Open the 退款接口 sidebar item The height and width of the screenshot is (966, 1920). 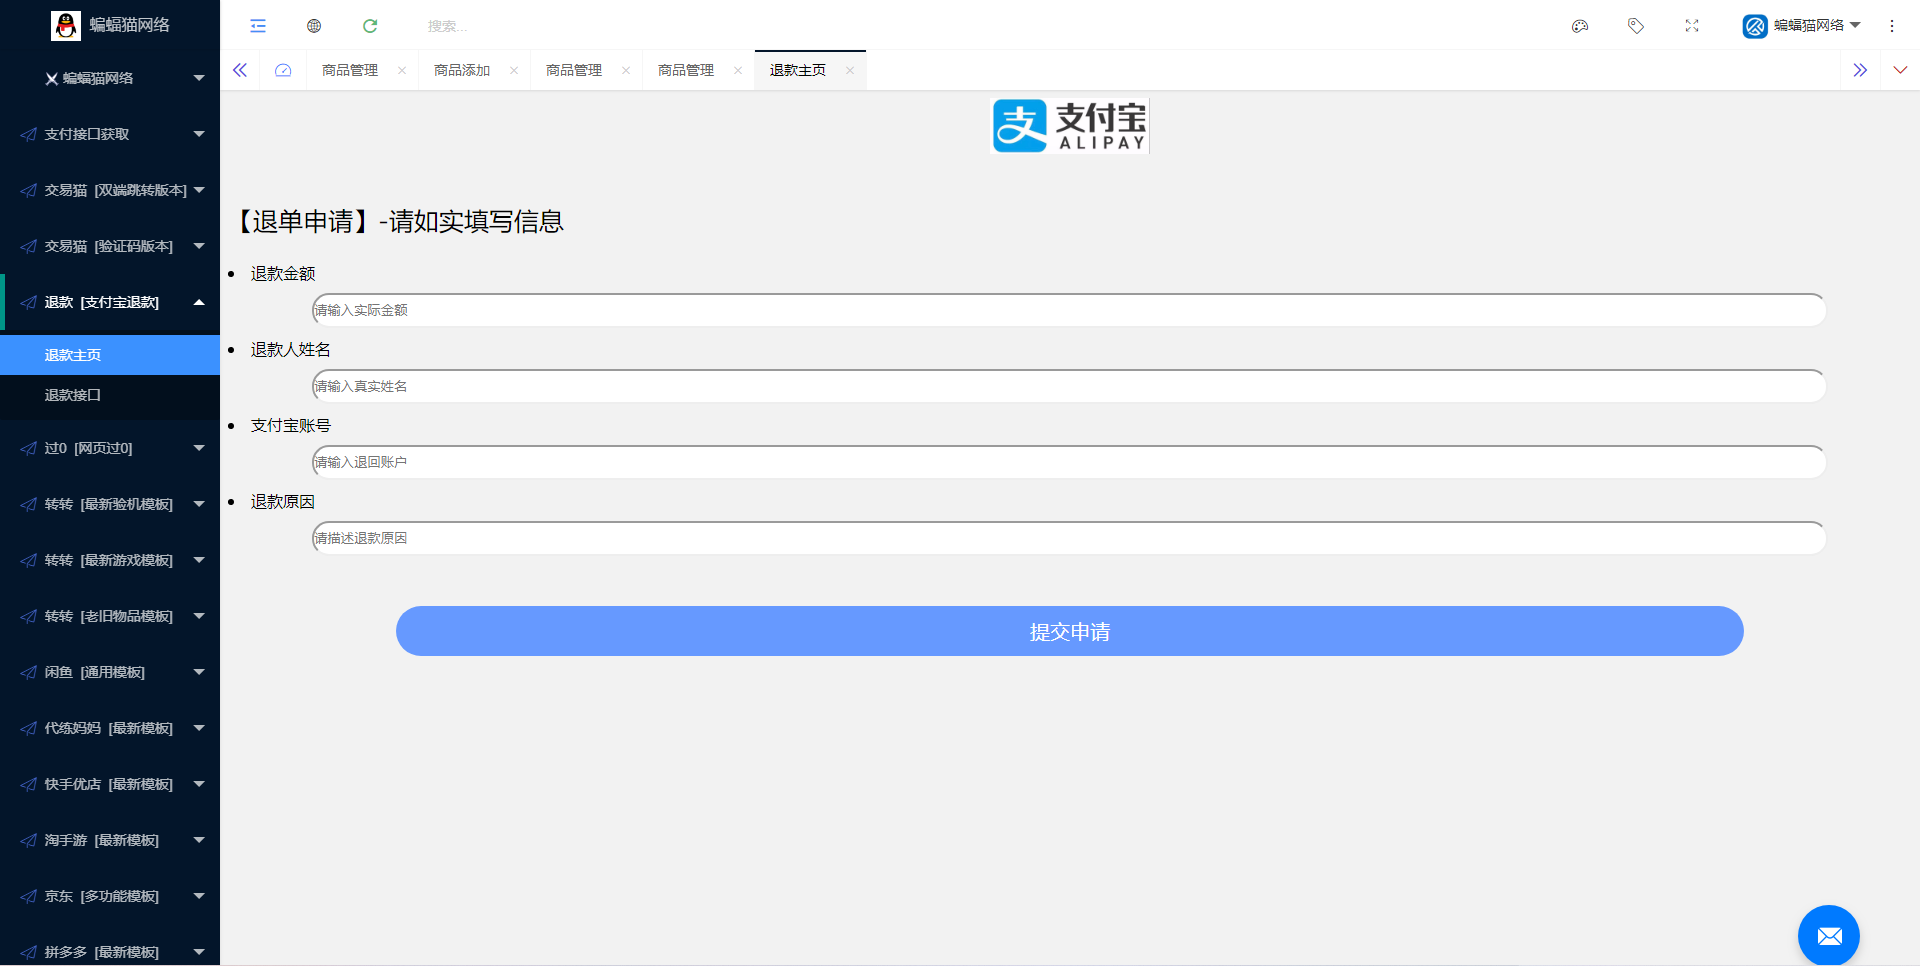pyautogui.click(x=110, y=395)
